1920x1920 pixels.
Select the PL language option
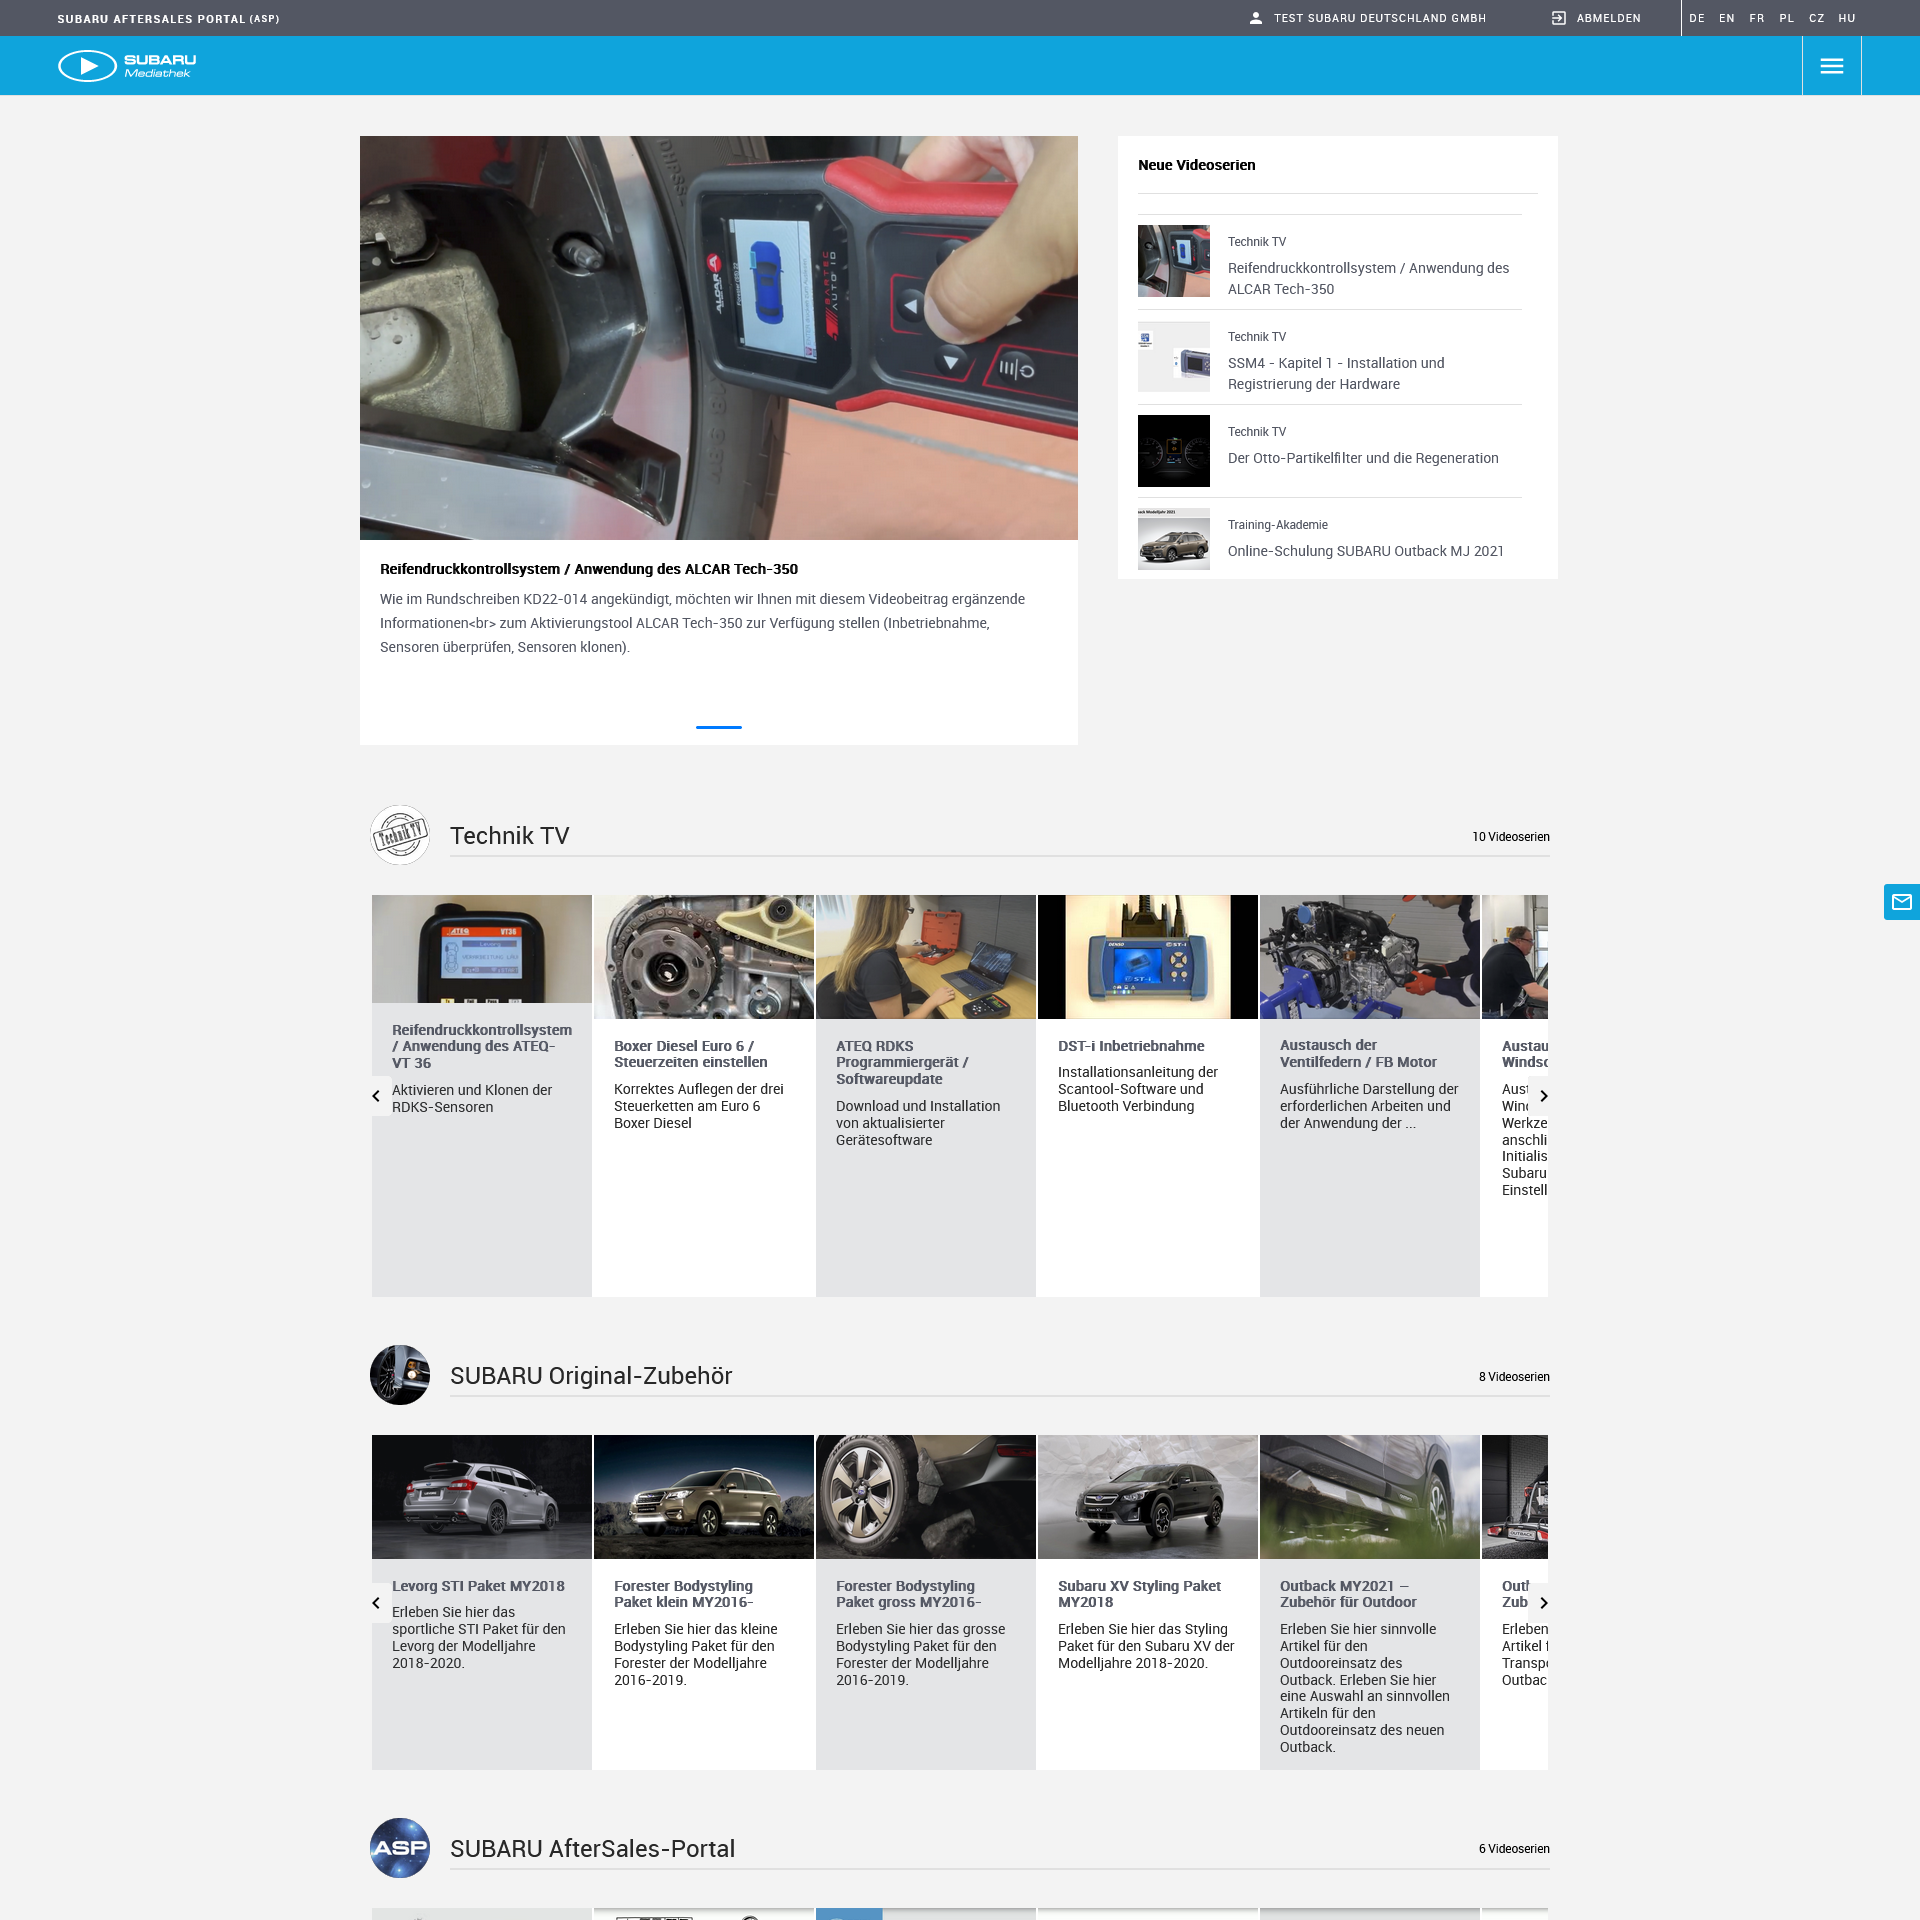tap(1786, 18)
